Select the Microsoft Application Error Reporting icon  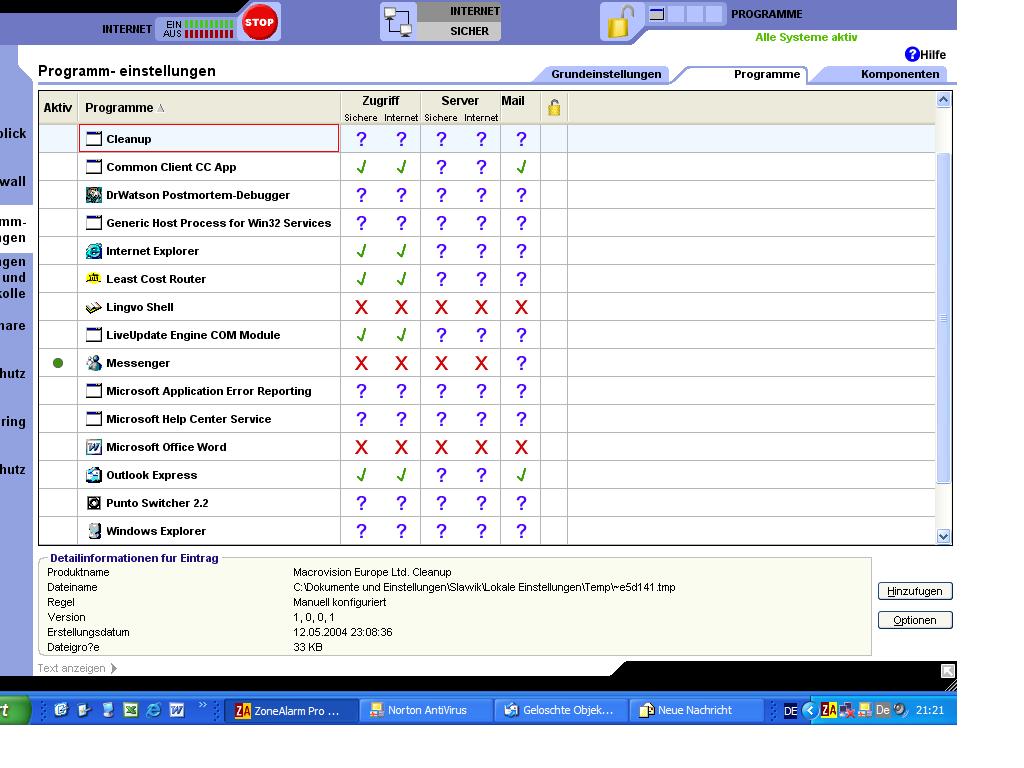tap(94, 391)
